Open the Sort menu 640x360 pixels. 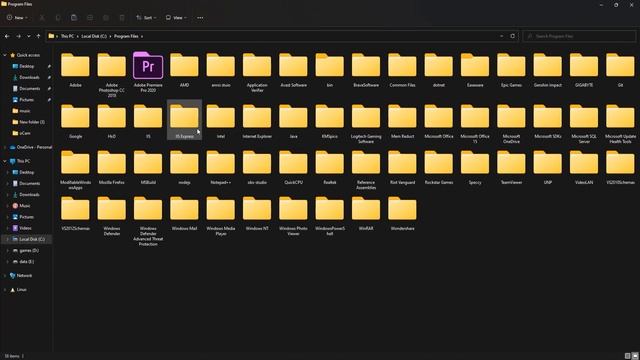tap(146, 18)
